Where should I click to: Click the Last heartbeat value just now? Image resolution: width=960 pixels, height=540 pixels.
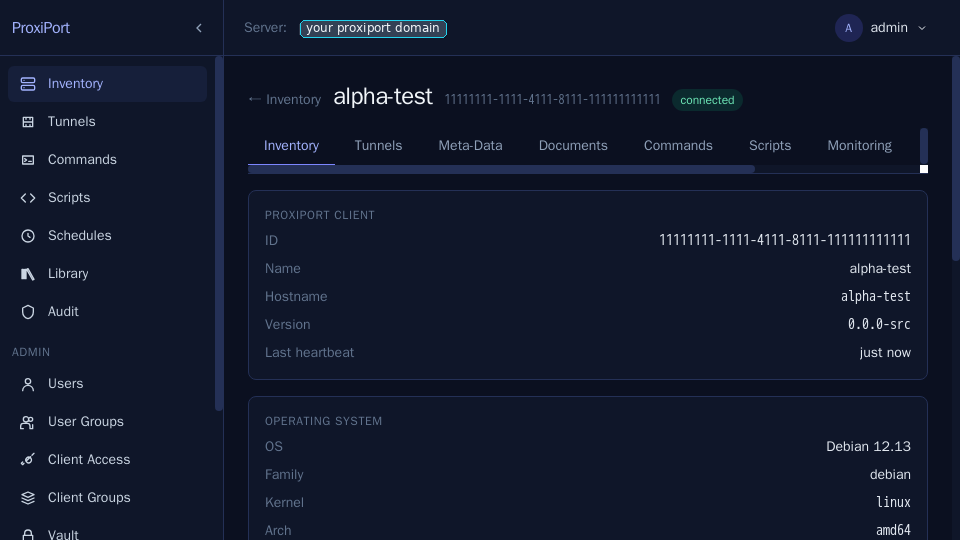885,353
